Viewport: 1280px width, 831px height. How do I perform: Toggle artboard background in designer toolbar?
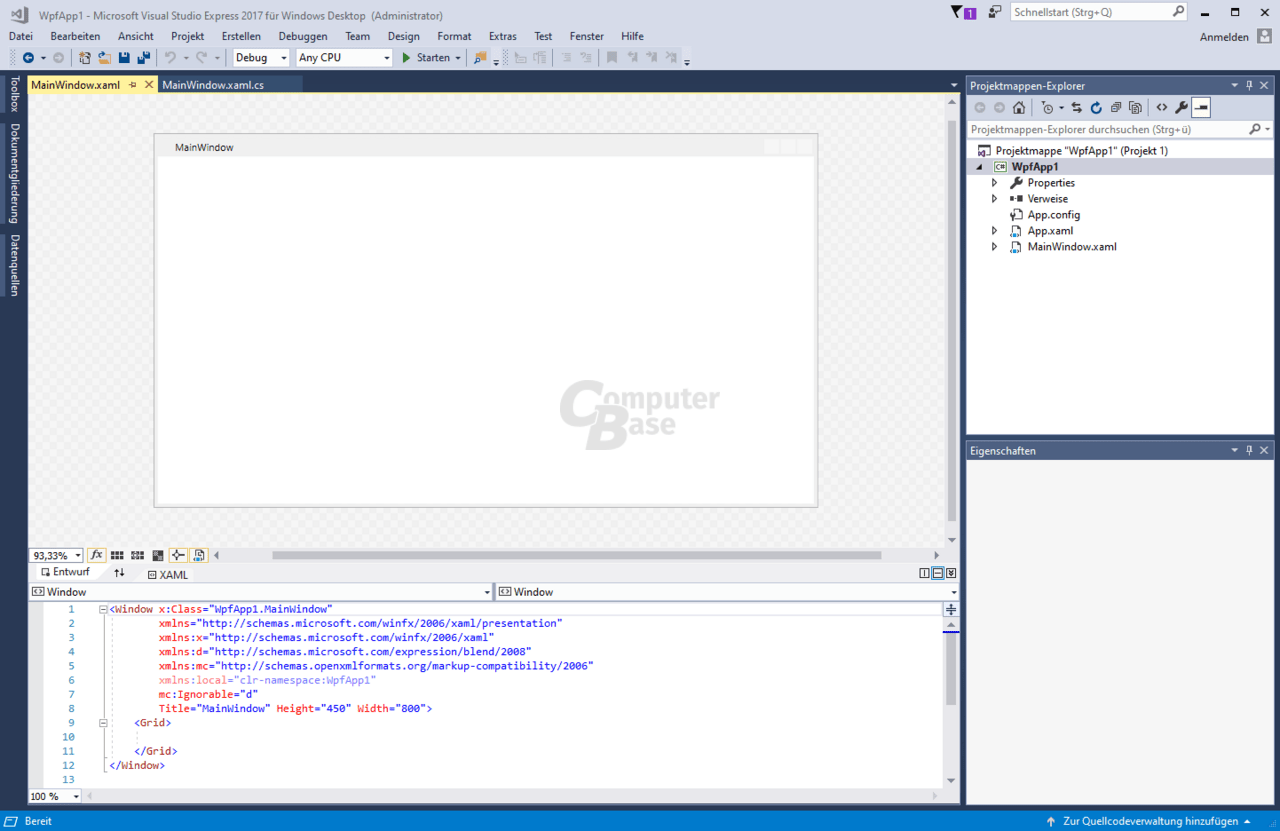coord(158,555)
